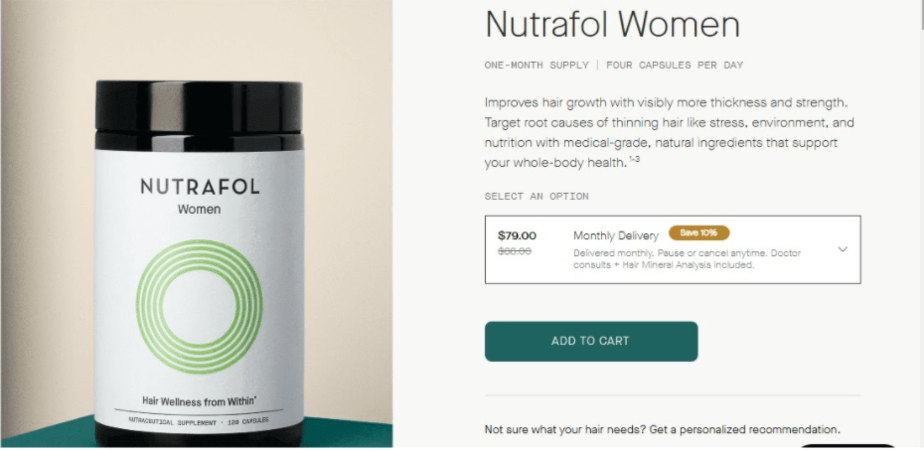Add Nutrafol Women to the cart
Screen dimensions: 924x451
click(x=591, y=341)
